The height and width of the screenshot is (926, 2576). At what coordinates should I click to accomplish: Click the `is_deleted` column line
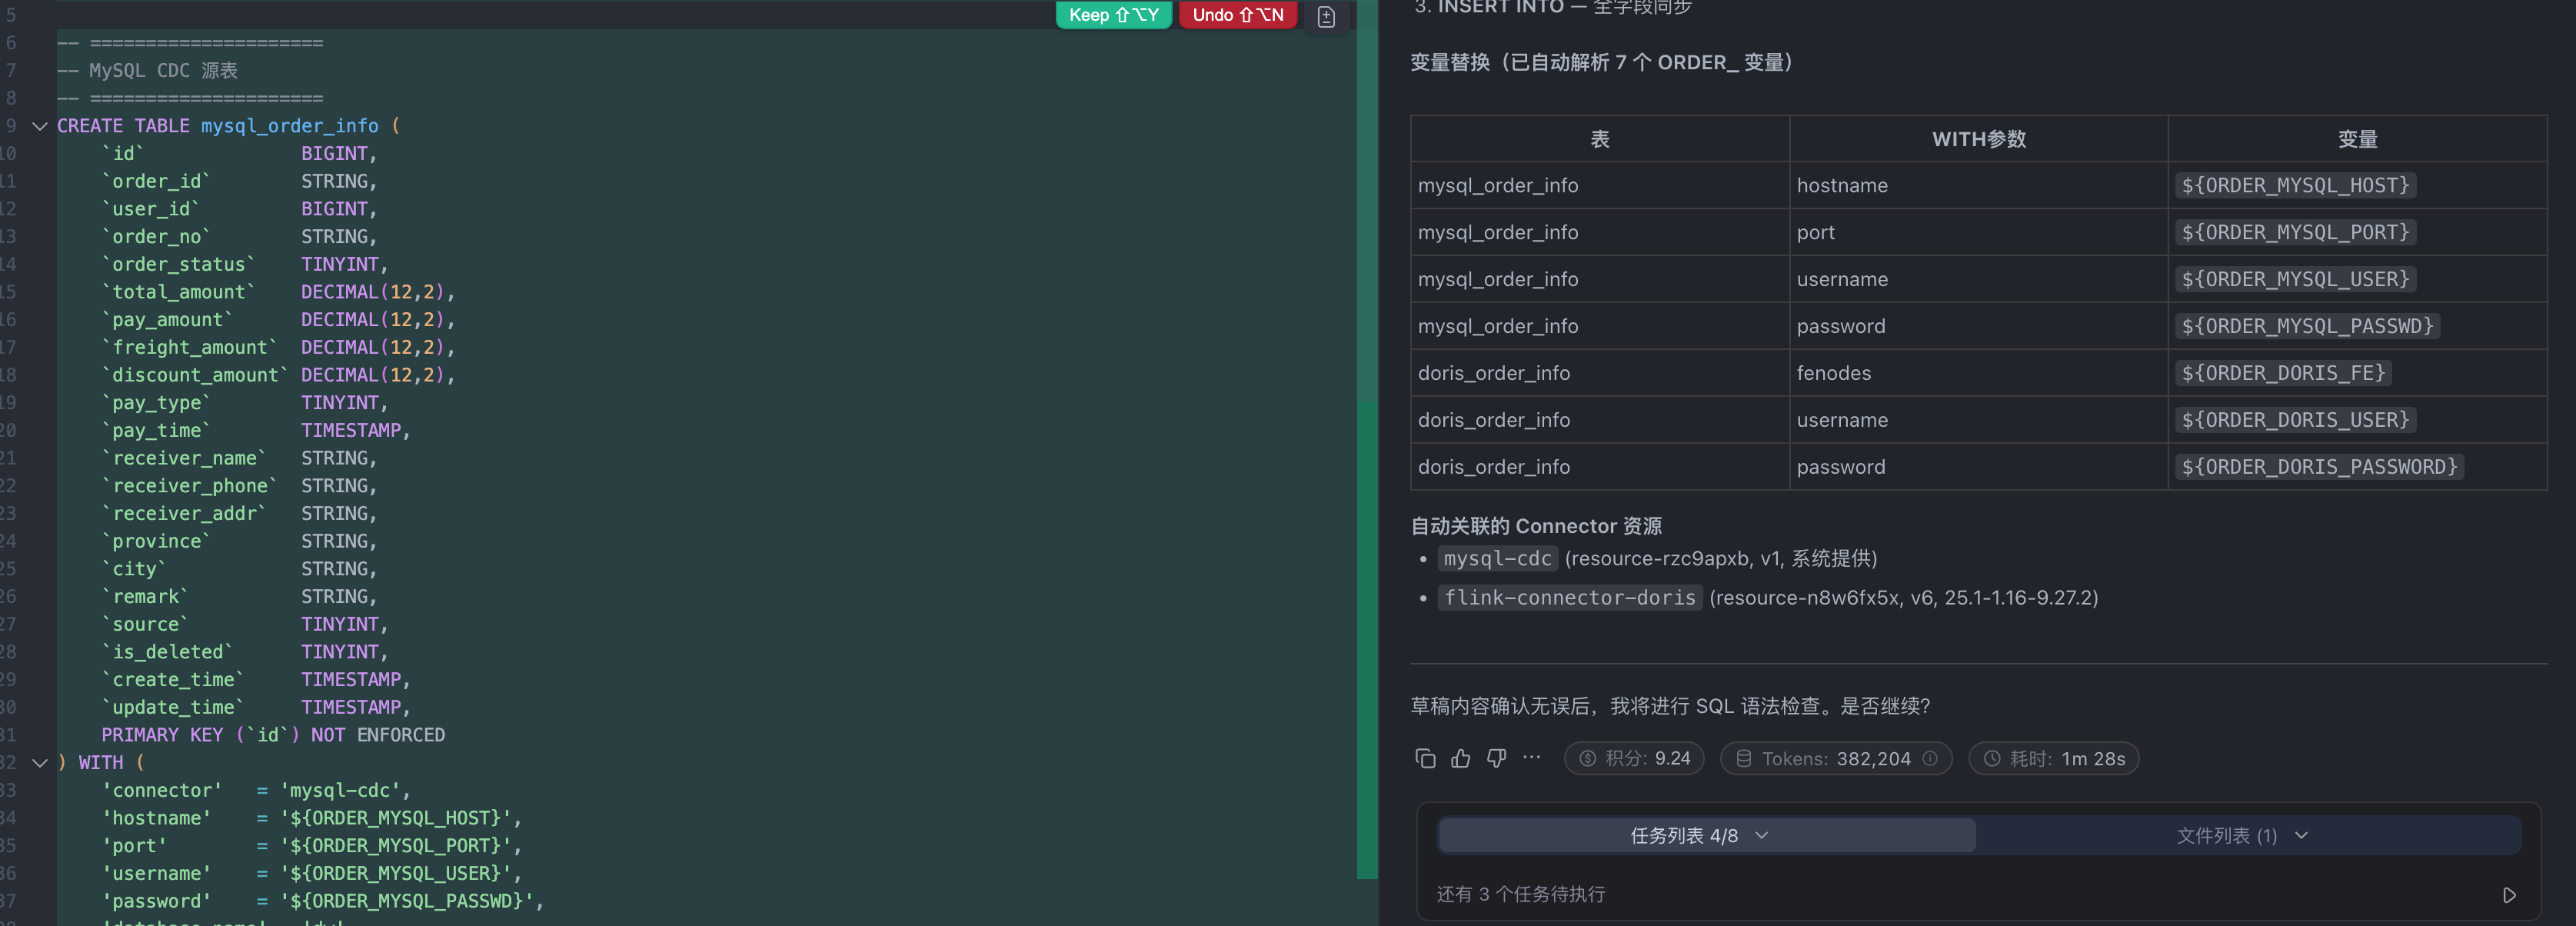245,652
